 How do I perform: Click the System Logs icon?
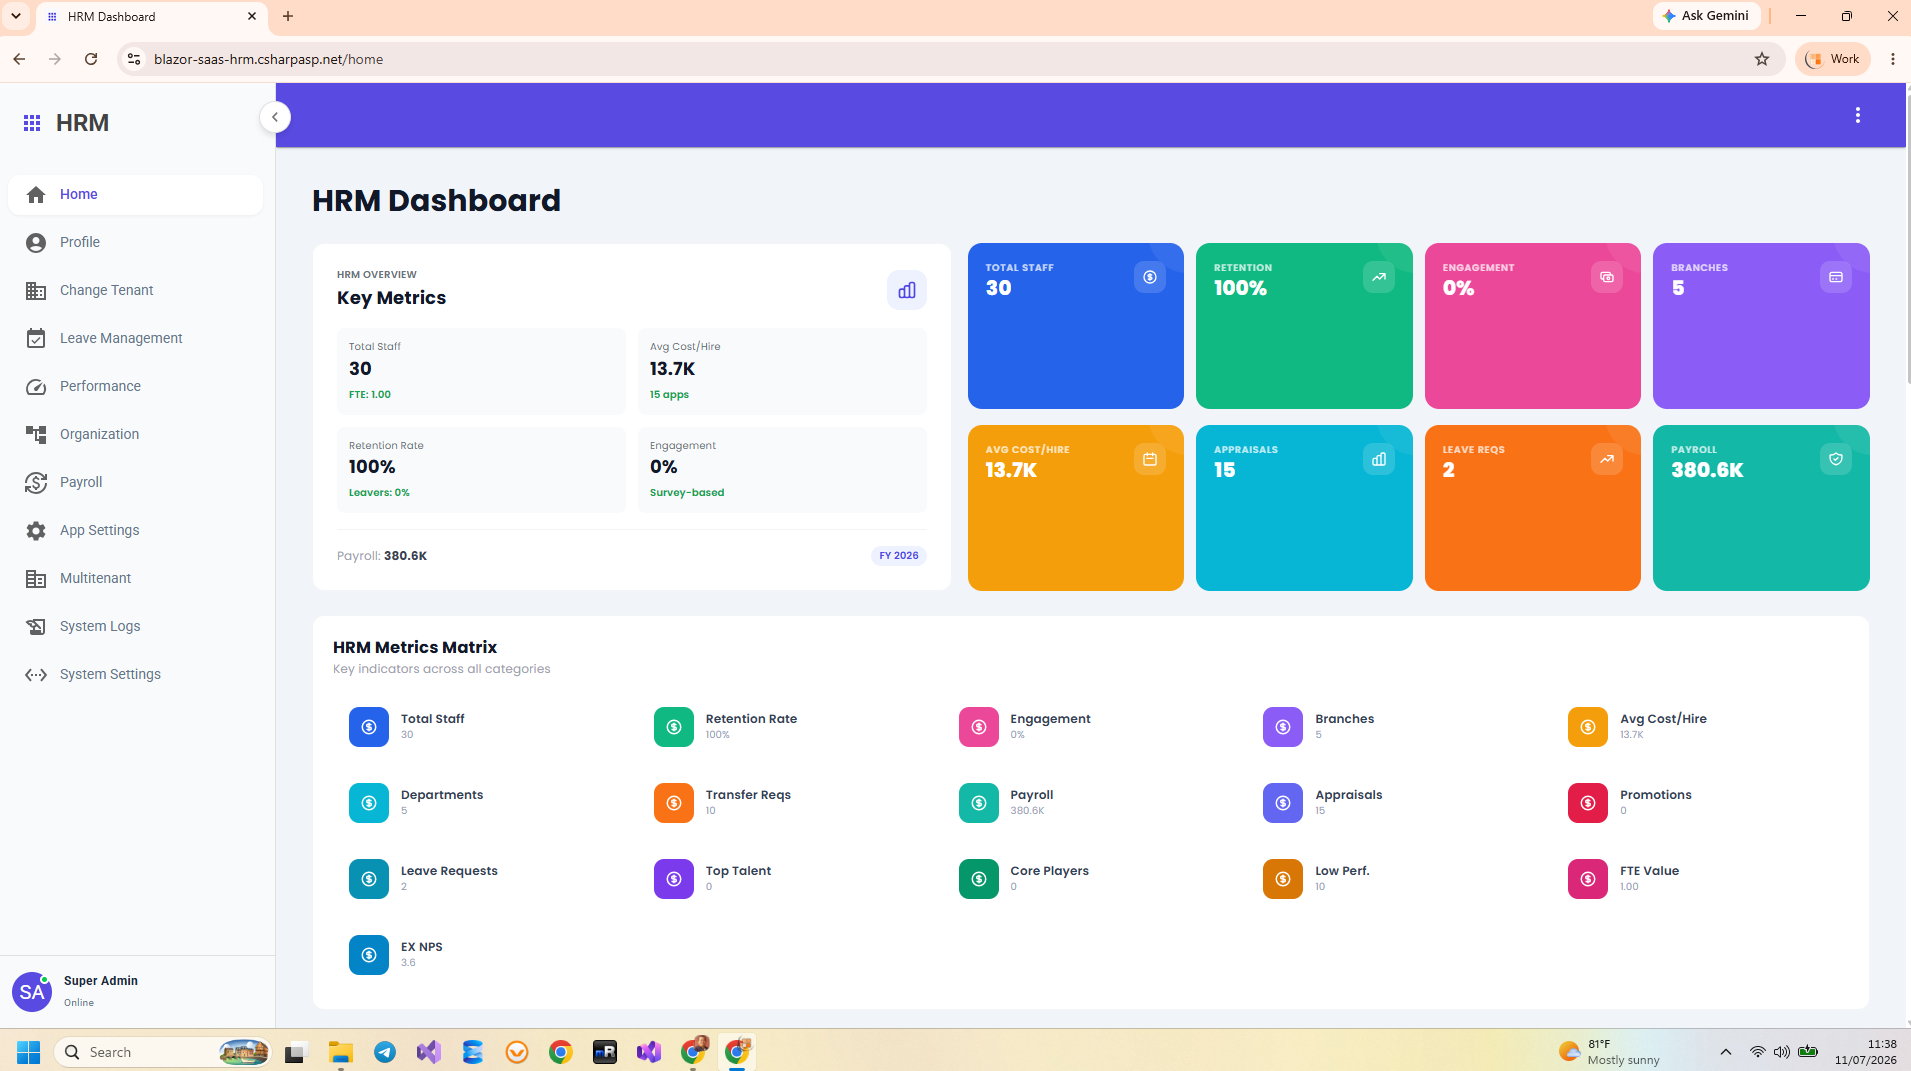coord(36,627)
